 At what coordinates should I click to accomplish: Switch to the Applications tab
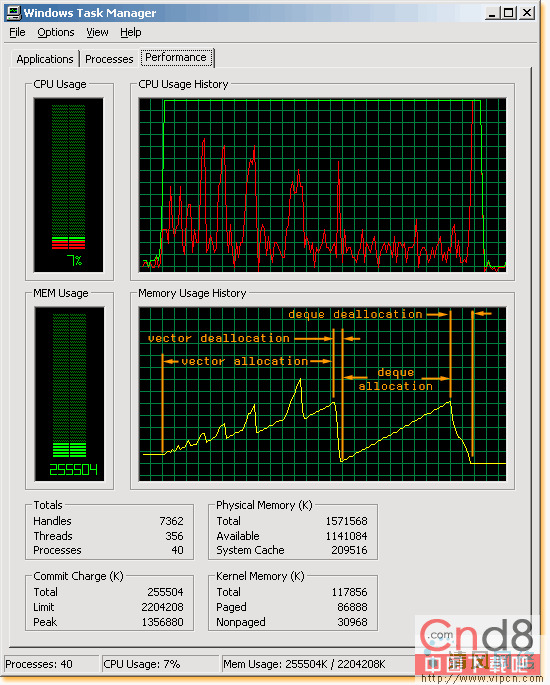pos(45,59)
